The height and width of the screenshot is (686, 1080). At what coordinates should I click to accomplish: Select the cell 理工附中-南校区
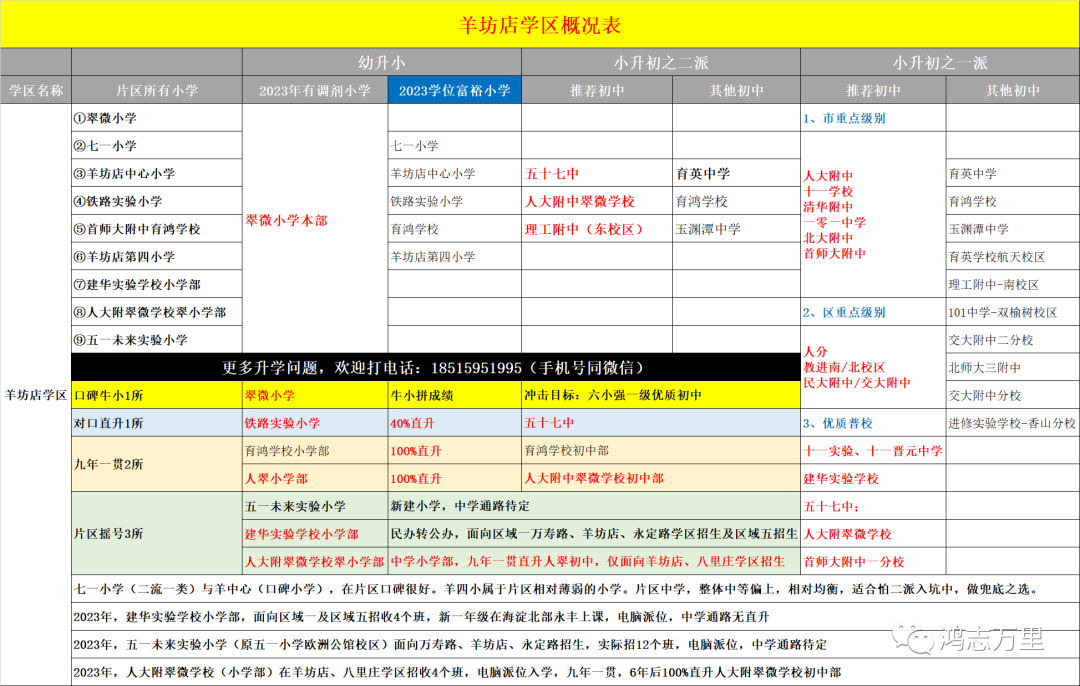point(1012,284)
